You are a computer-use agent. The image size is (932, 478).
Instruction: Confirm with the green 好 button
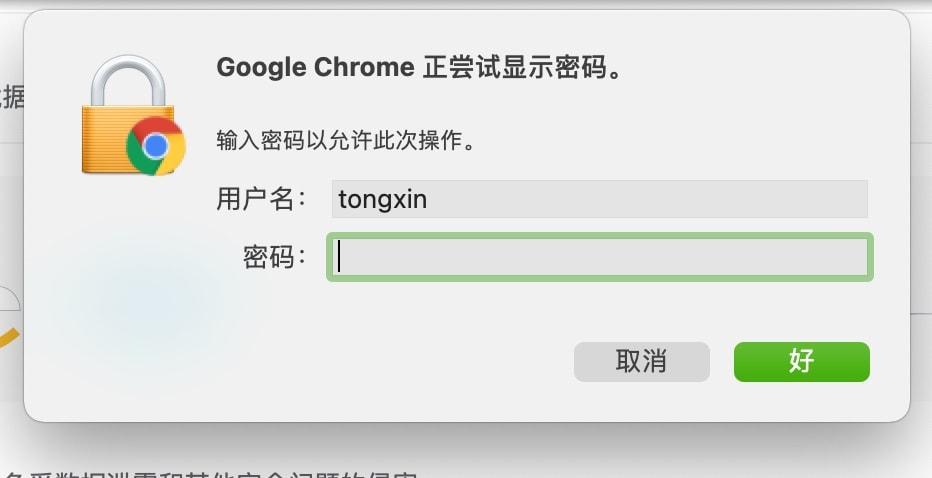click(x=802, y=361)
